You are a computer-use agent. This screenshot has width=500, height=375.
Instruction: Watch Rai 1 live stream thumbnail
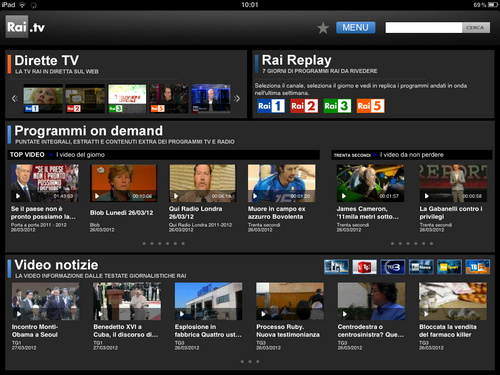click(43, 99)
